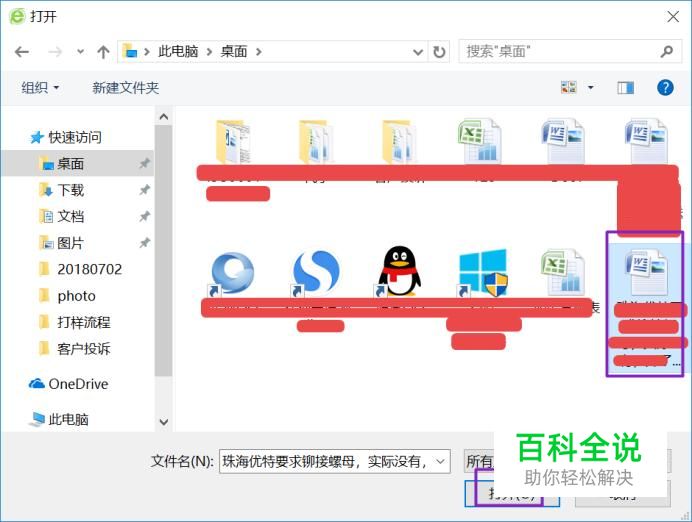
Task: Select the Sogou browser shortcut icon
Action: click(x=315, y=273)
